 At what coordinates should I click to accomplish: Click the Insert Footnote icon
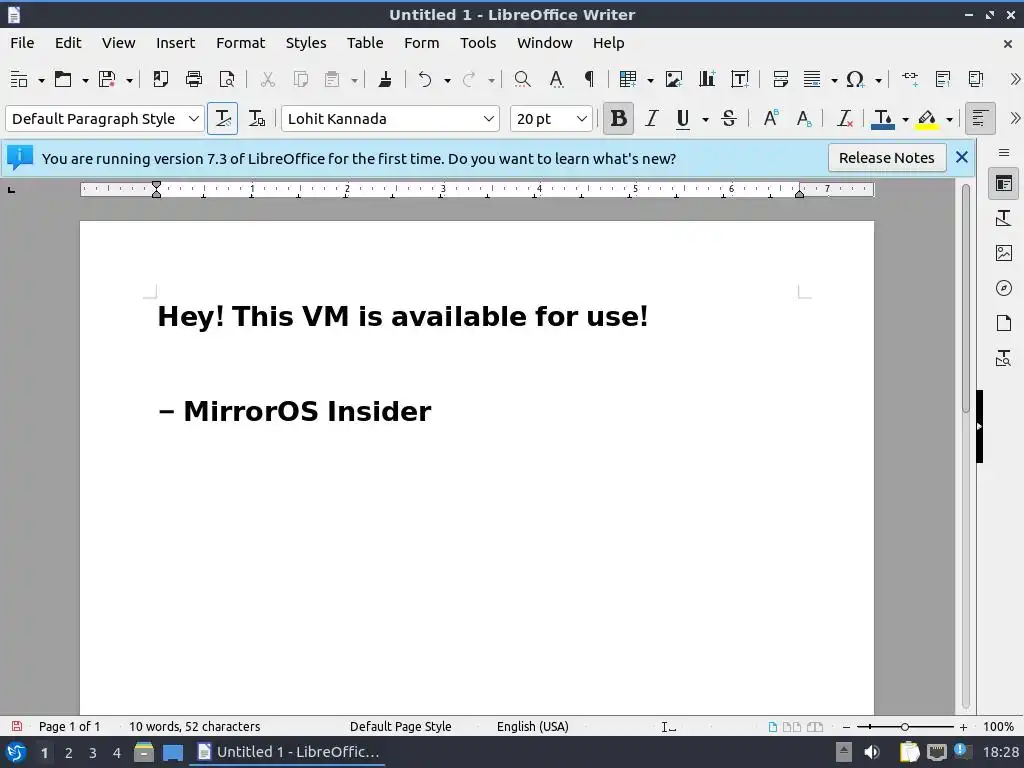pyautogui.click(x=943, y=80)
